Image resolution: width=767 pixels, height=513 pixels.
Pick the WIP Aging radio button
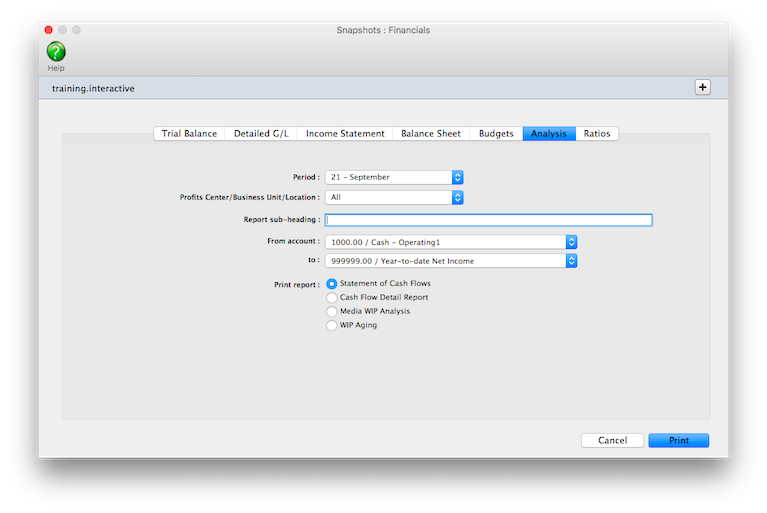pos(332,325)
